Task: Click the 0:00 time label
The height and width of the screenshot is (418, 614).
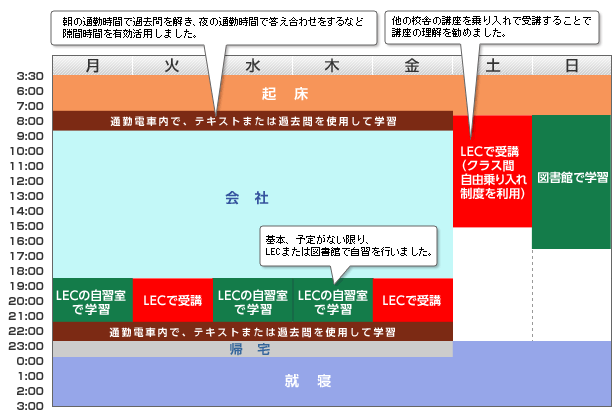Action: click(30, 361)
